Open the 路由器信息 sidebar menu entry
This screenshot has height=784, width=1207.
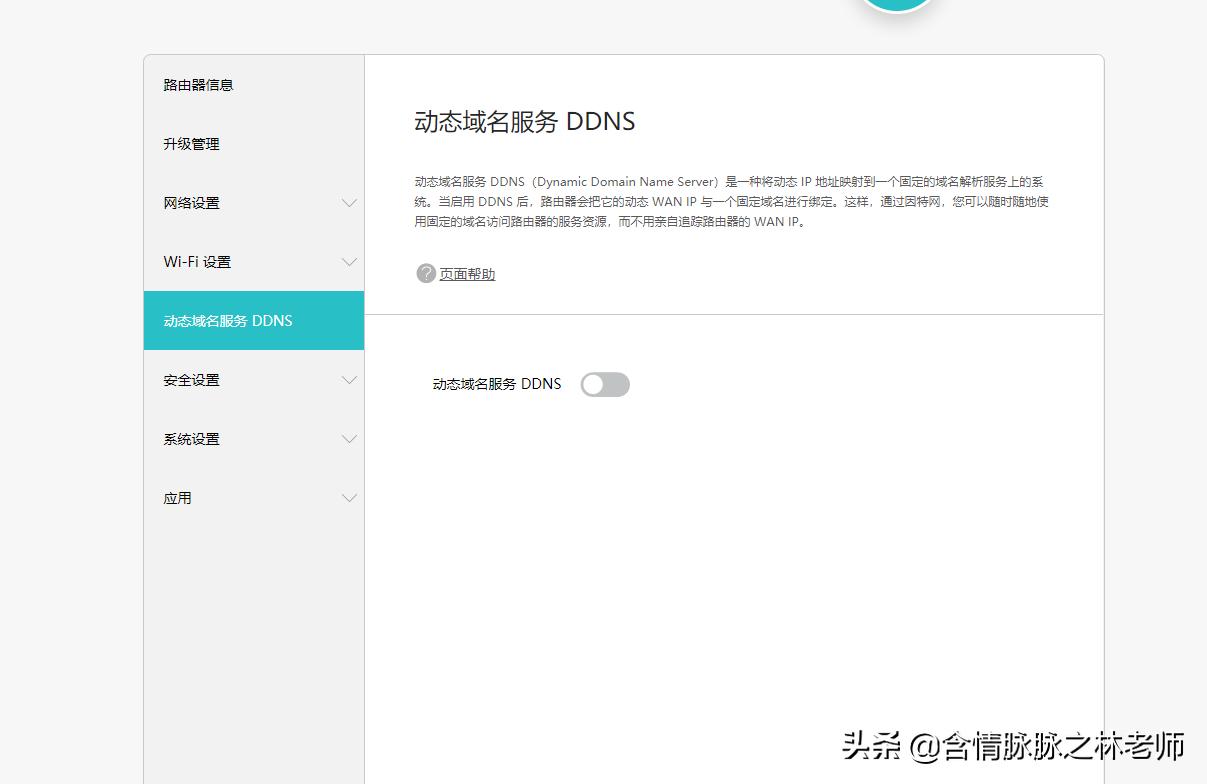coord(199,85)
